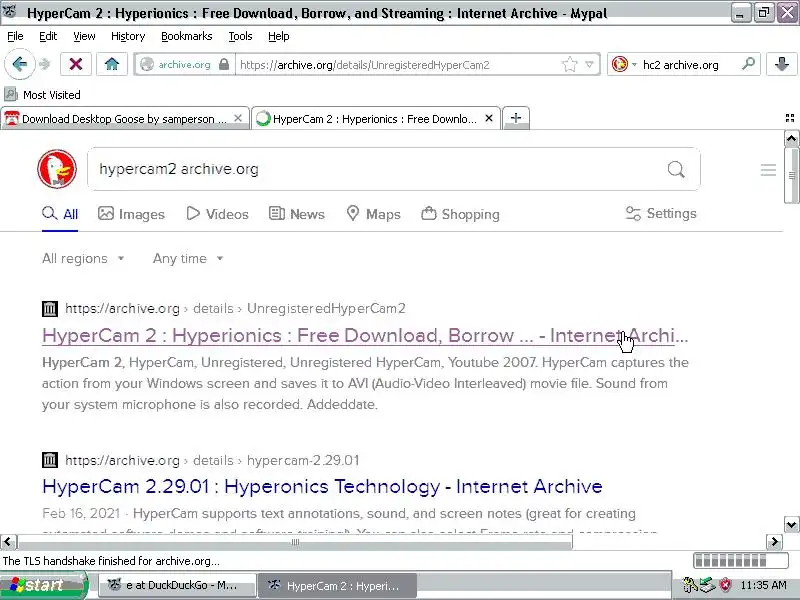
Task: Open URL history dropdown arrow
Action: click(589, 64)
